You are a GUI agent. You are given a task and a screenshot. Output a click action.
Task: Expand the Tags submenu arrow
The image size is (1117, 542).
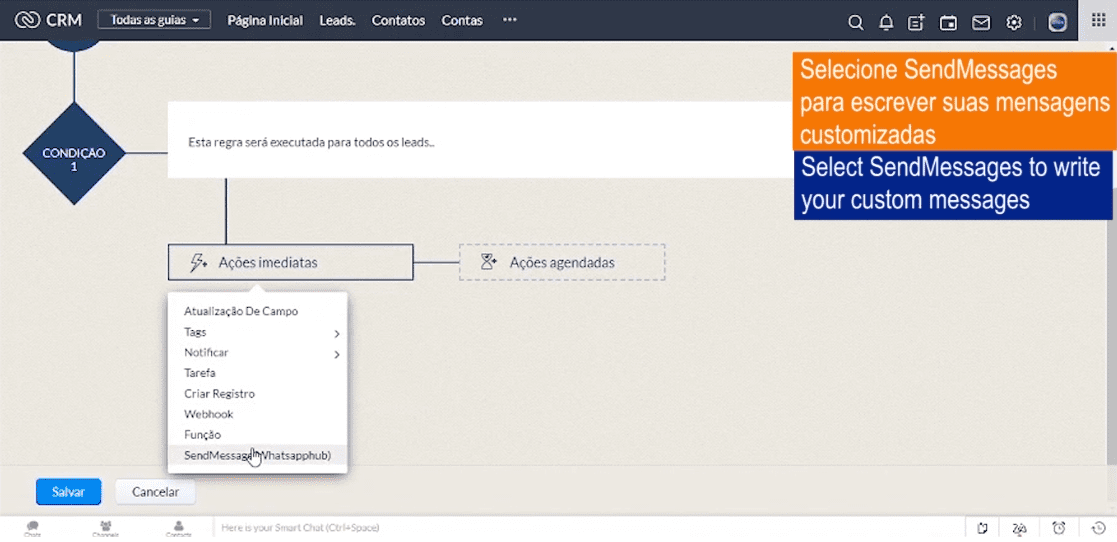click(337, 333)
